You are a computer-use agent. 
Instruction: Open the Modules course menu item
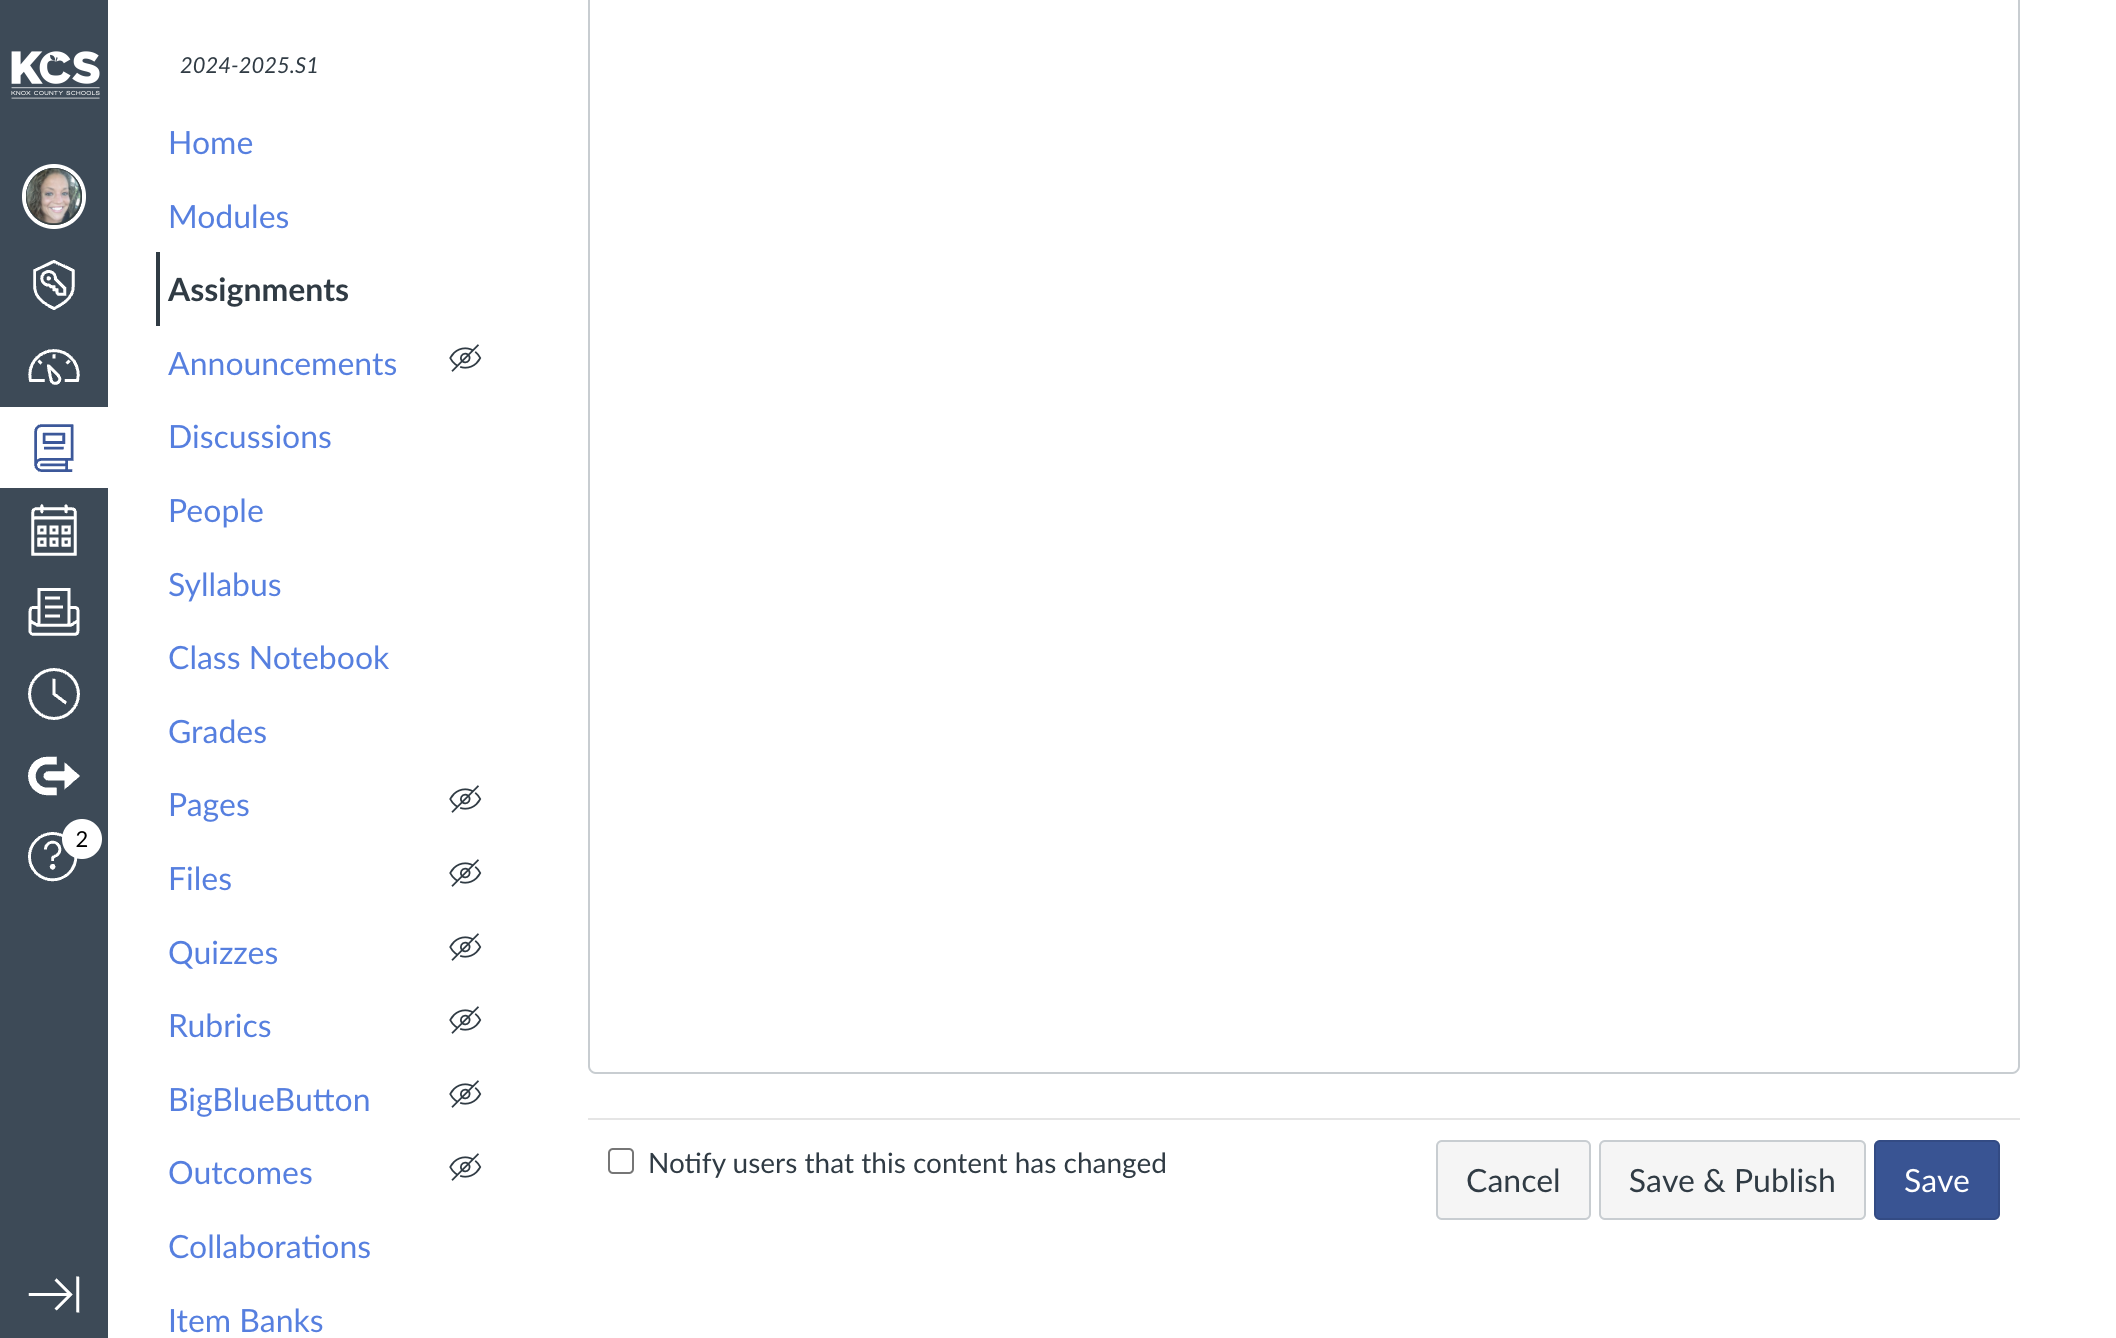(229, 217)
